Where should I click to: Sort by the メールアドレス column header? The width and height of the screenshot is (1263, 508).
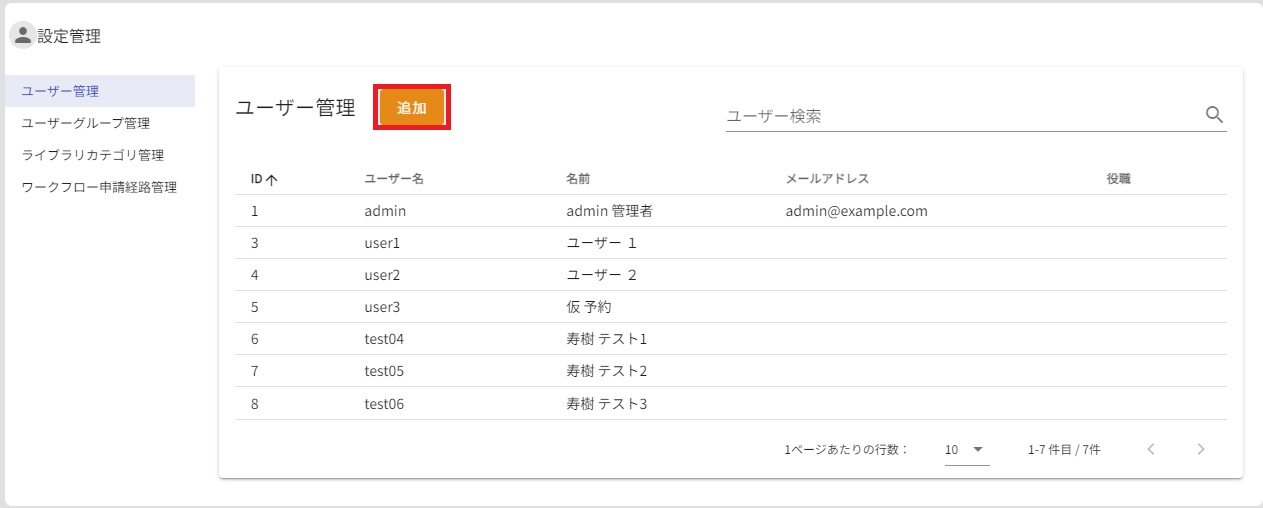(x=827, y=179)
